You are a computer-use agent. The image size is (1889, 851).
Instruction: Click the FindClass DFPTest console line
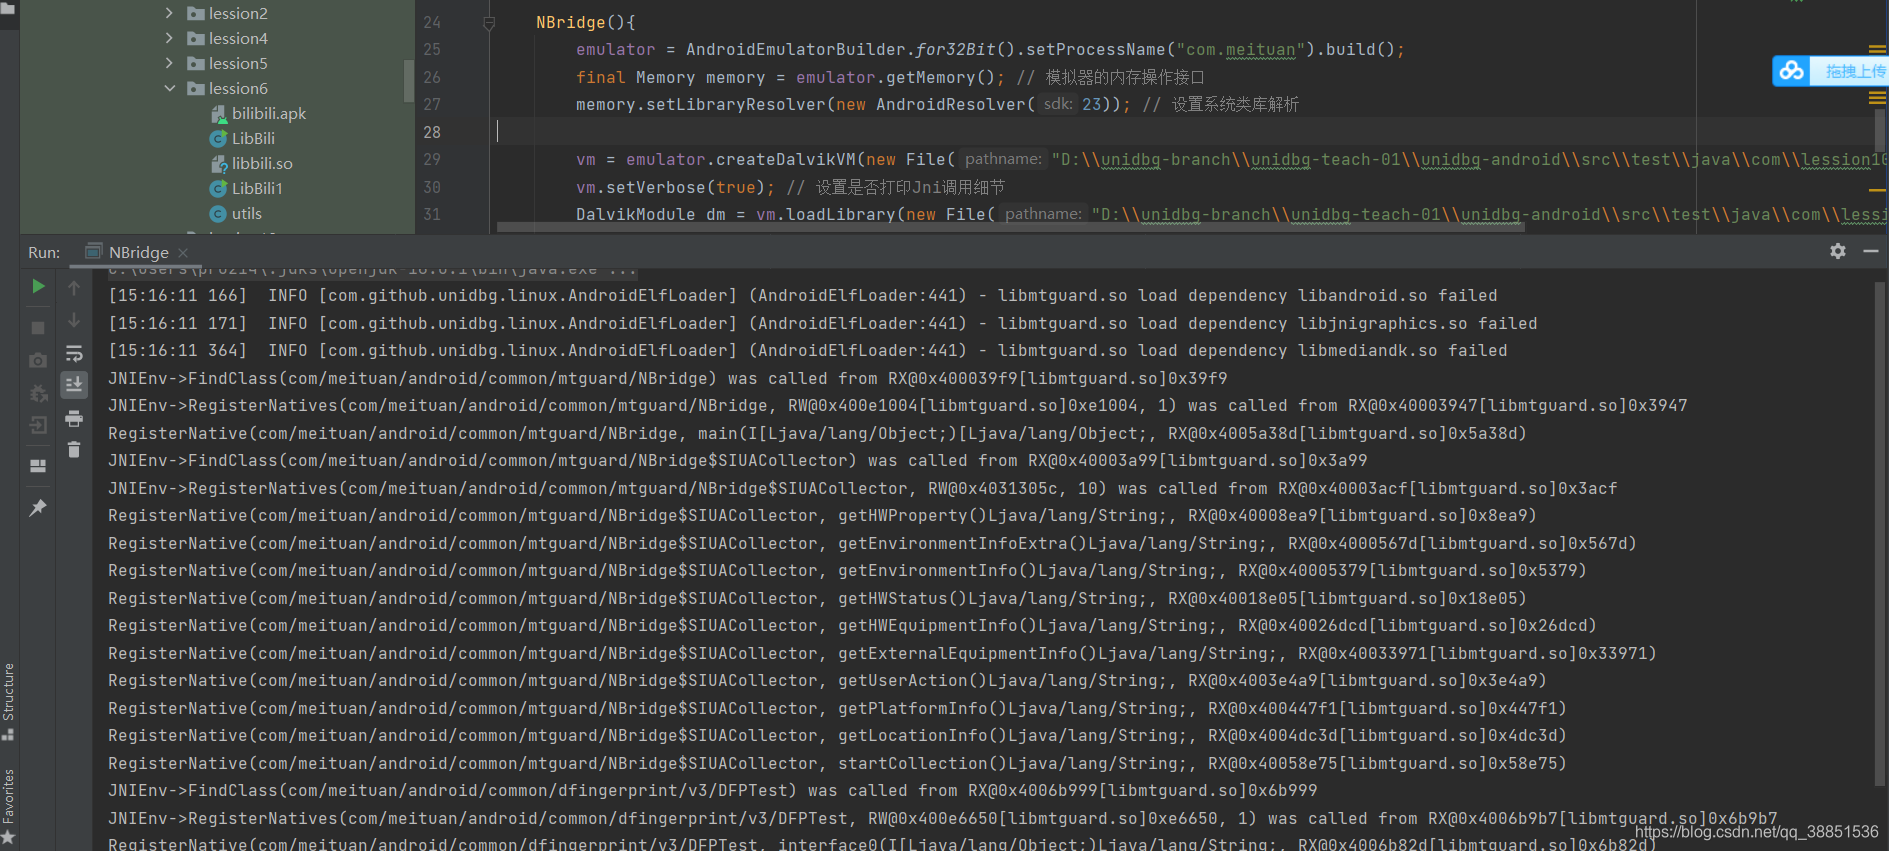pos(713,791)
